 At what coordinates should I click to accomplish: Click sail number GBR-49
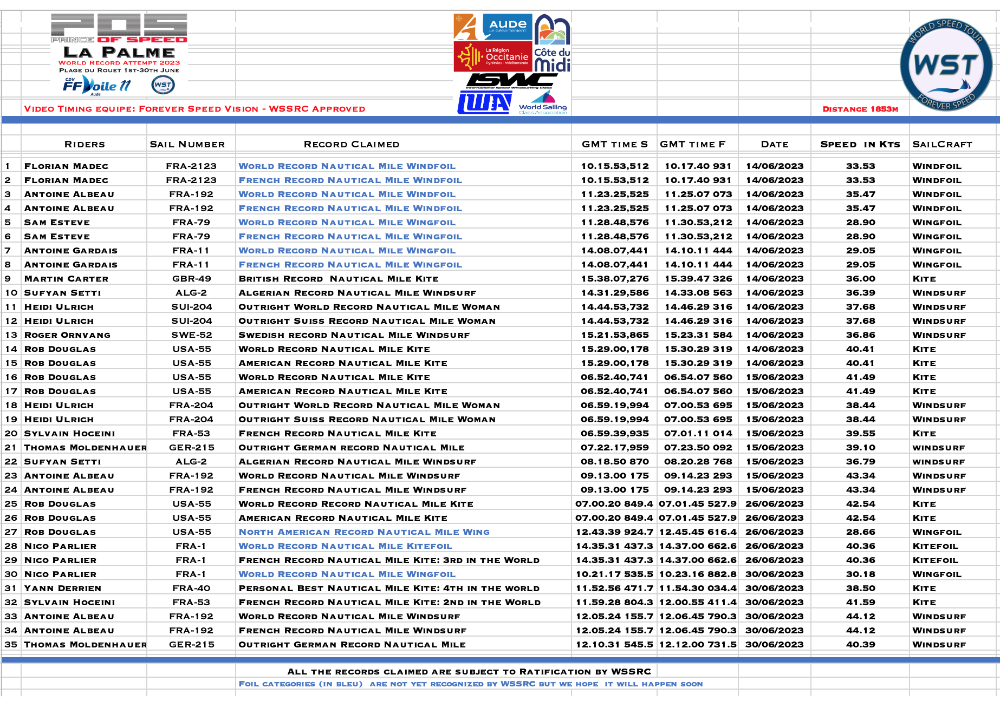(x=191, y=279)
